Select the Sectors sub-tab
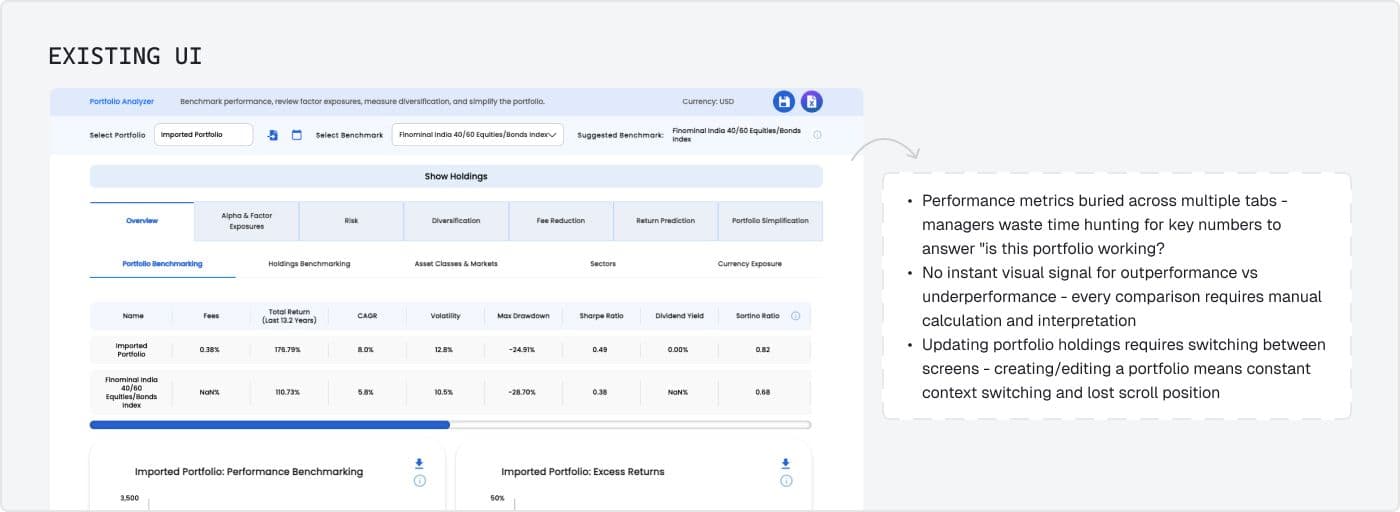This screenshot has height=512, width=1400. tap(603, 264)
